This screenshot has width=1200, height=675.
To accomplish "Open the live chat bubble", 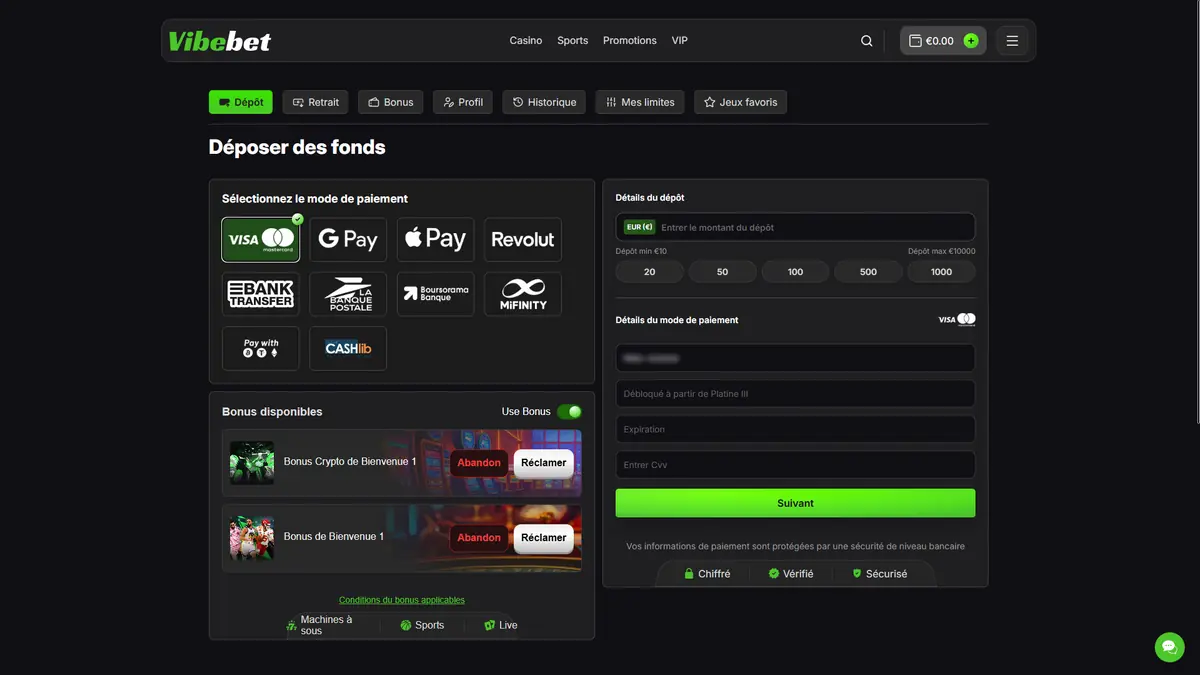I will point(1169,646).
